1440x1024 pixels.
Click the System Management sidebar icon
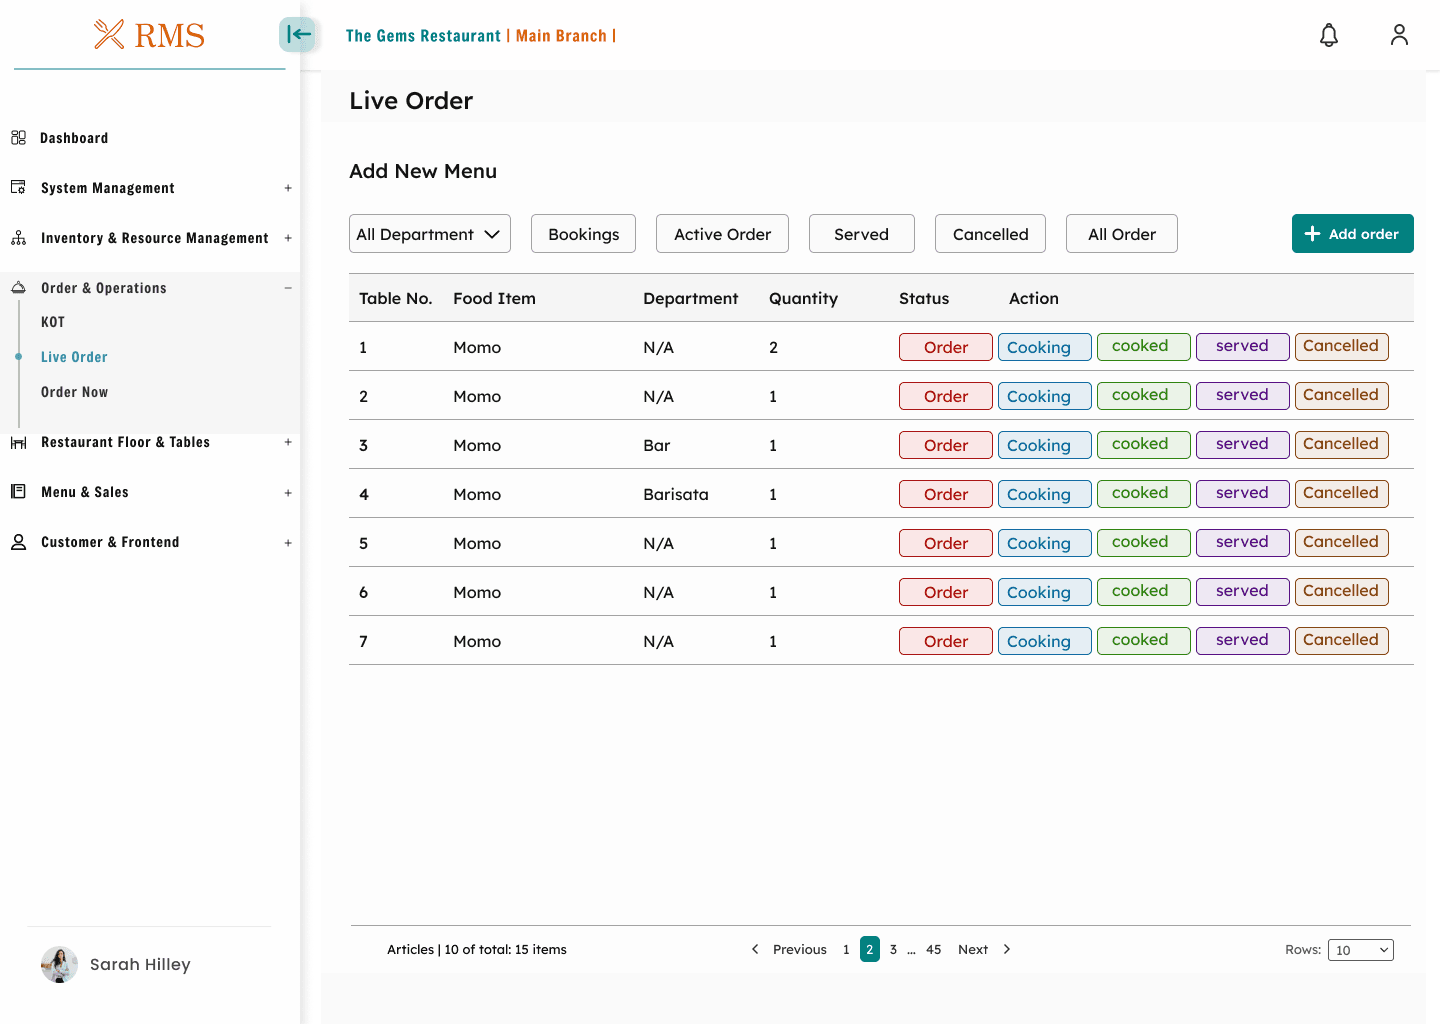pyautogui.click(x=18, y=188)
